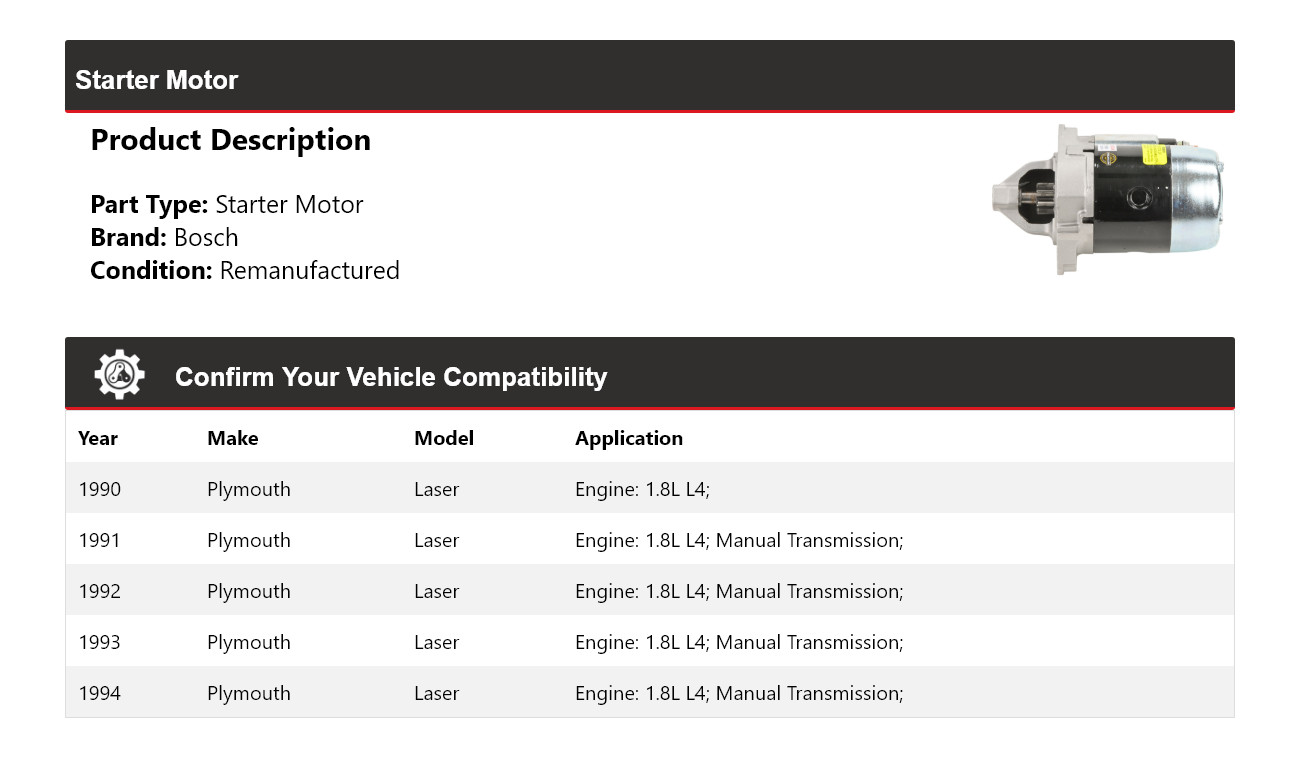This screenshot has height=758, width=1300.
Task: Click the Remanufactured condition text
Action: point(309,271)
